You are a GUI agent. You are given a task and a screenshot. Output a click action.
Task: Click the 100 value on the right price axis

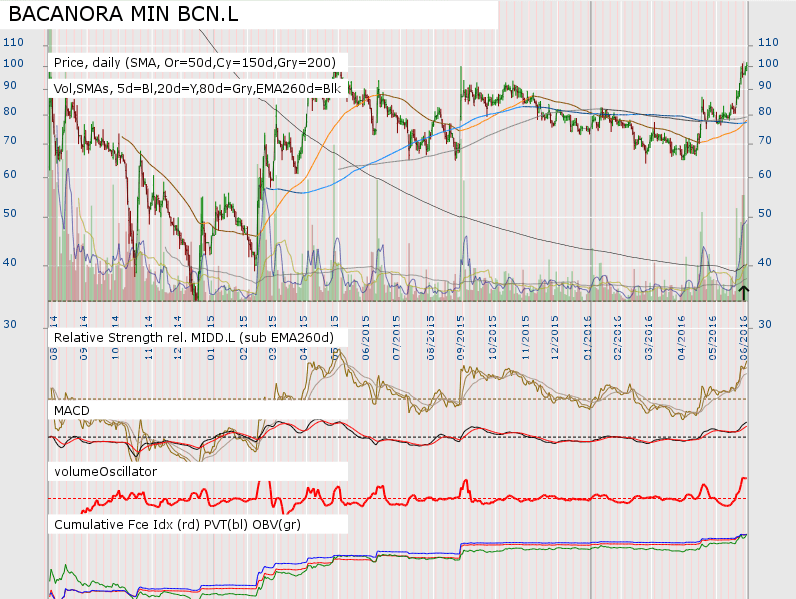click(769, 63)
